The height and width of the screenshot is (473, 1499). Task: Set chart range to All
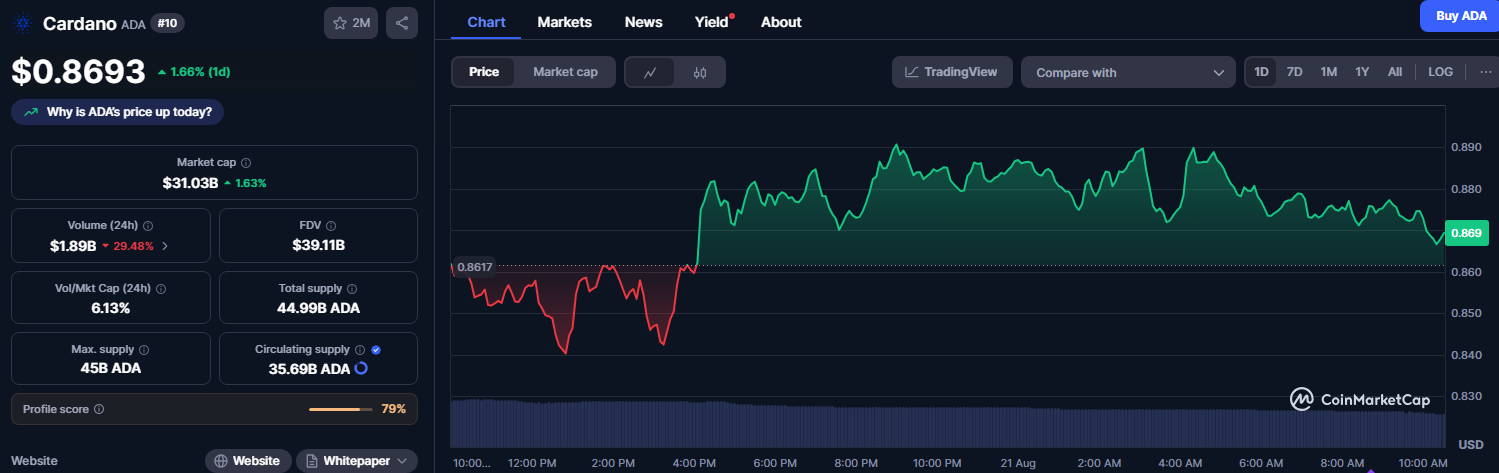pos(1395,72)
